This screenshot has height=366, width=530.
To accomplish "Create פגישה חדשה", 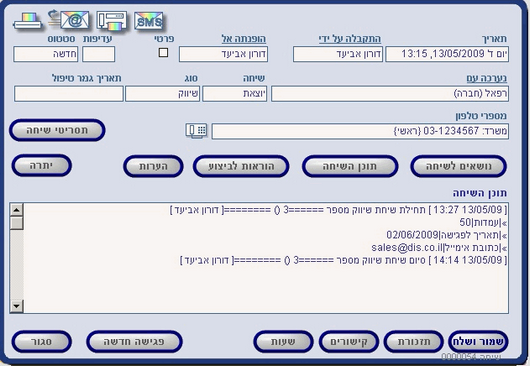I will [135, 342].
